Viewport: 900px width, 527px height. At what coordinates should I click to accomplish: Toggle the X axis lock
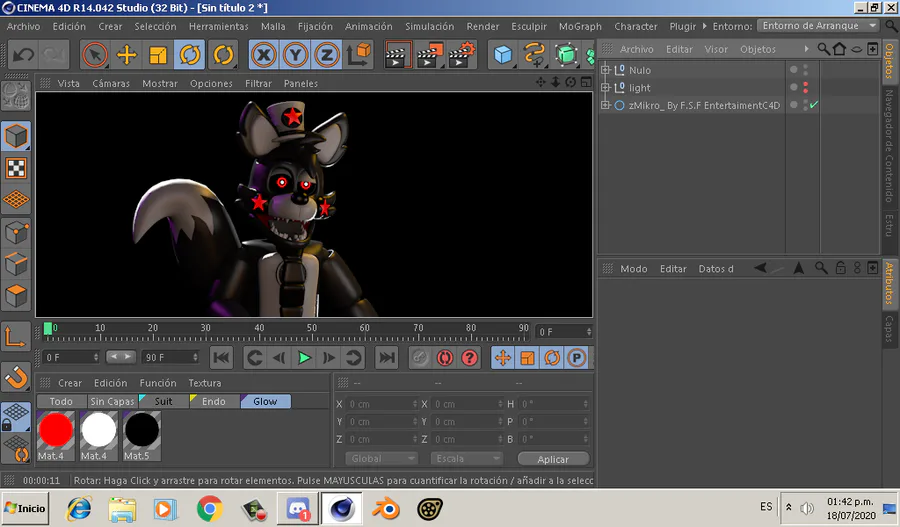[264, 55]
